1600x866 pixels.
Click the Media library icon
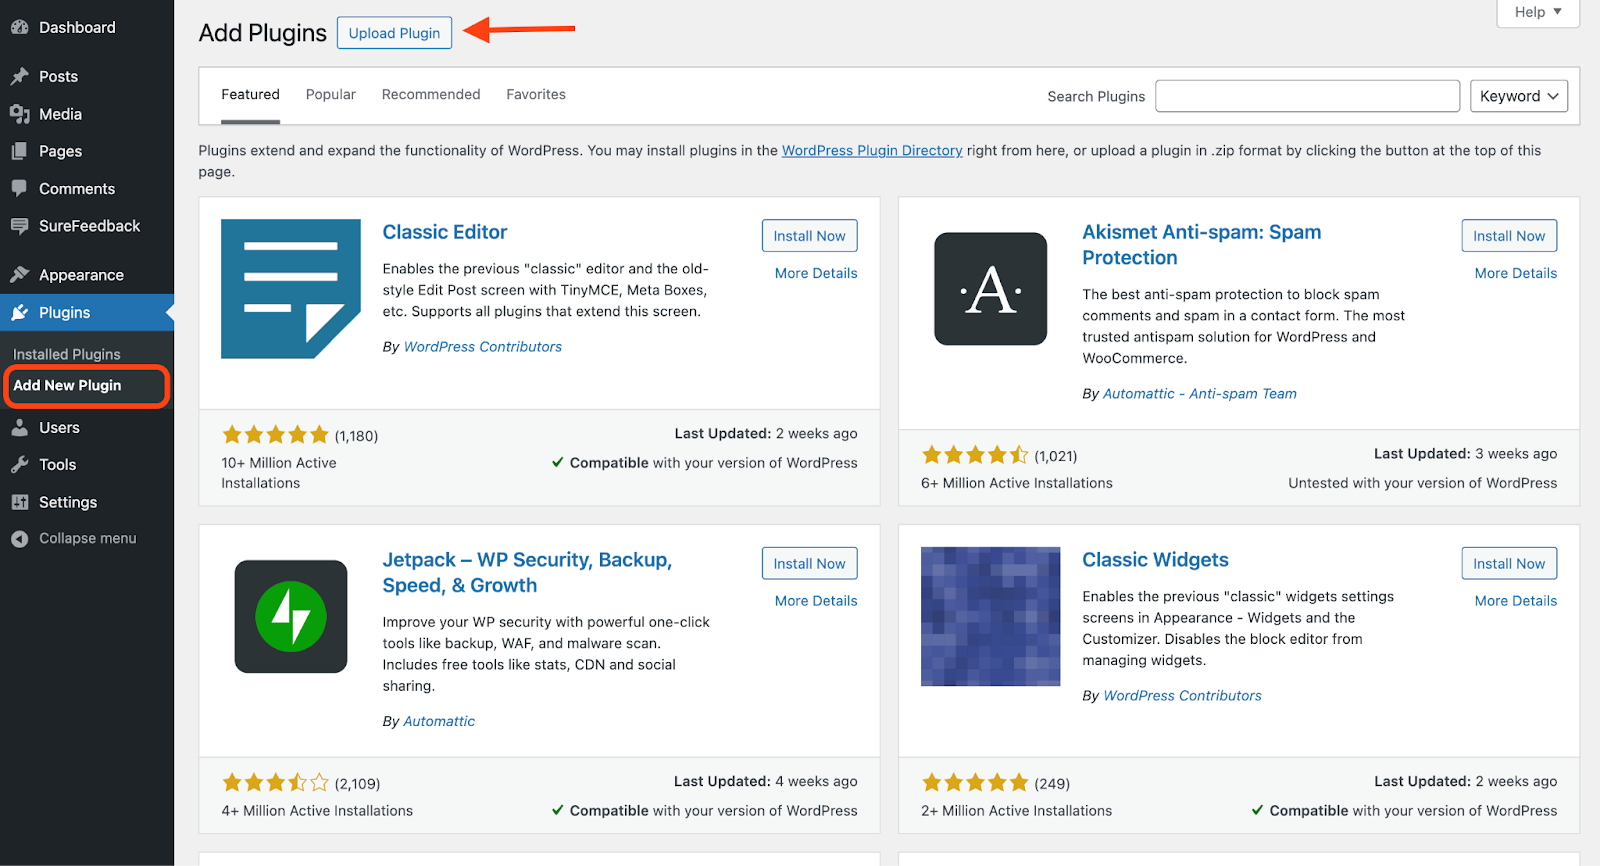coord(20,114)
